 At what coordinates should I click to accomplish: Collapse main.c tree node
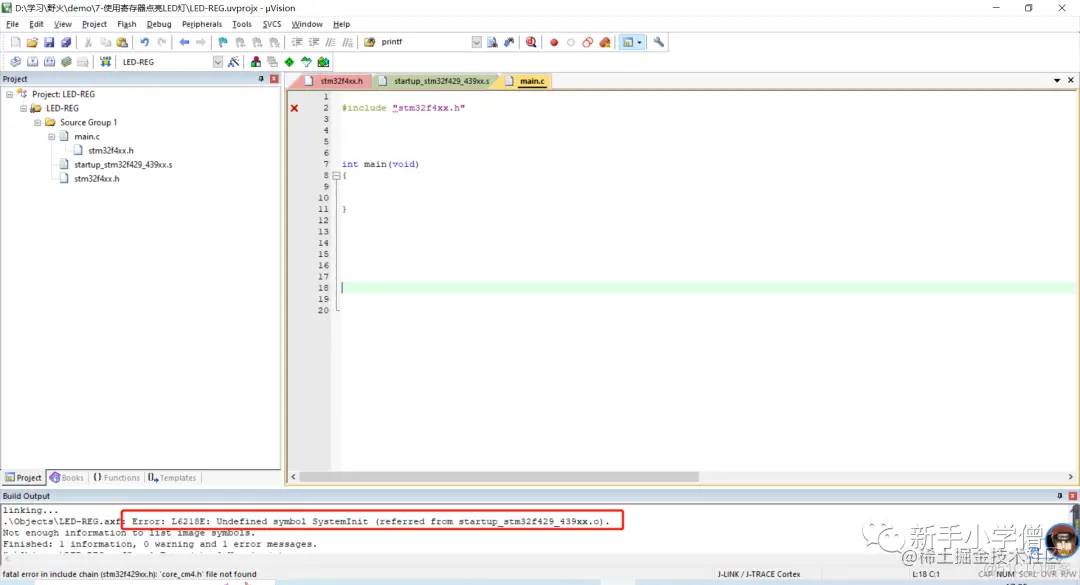pos(52,136)
